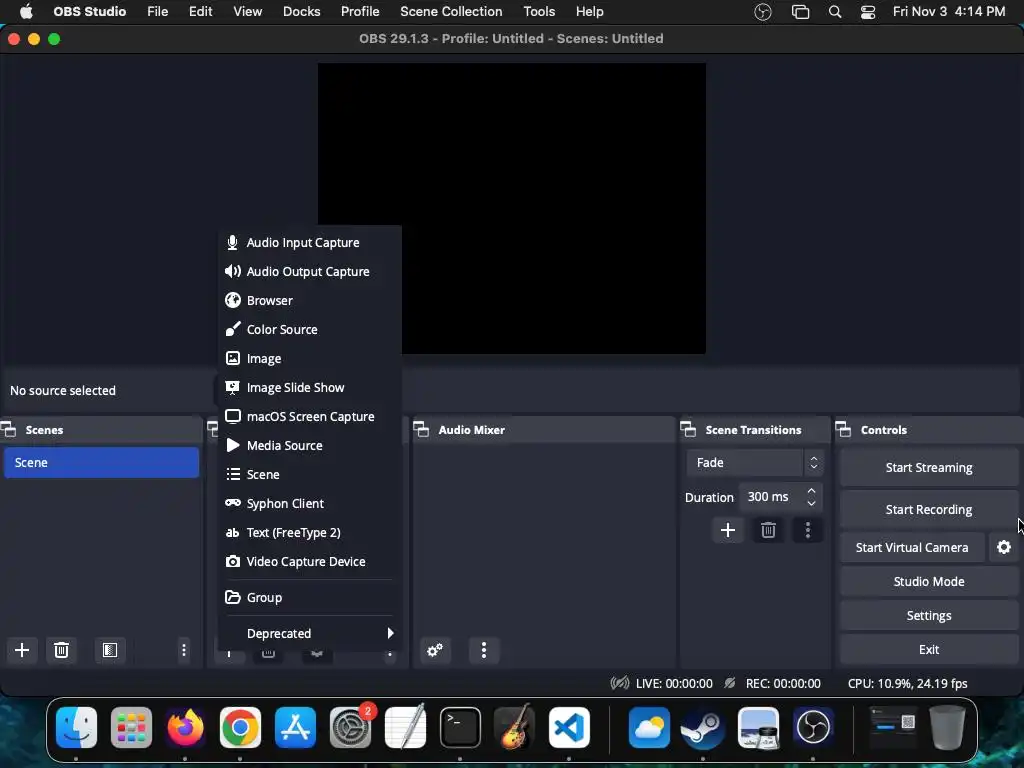Open macOS Control Center icon

pos(868,12)
